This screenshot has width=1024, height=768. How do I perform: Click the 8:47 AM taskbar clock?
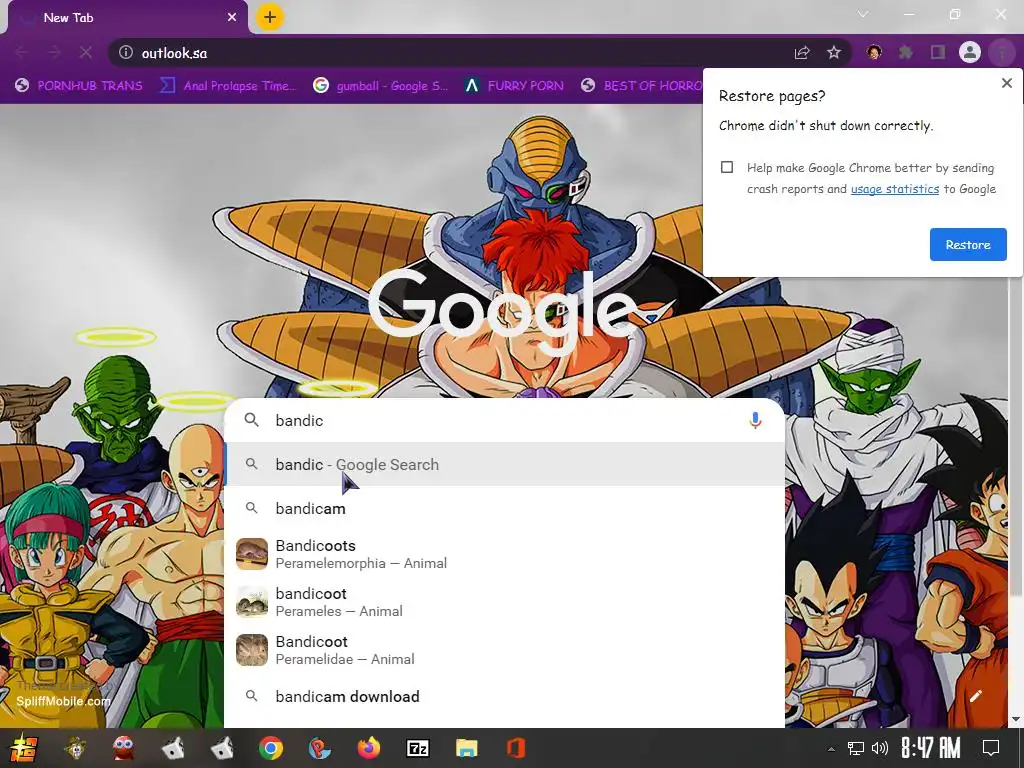coord(931,748)
